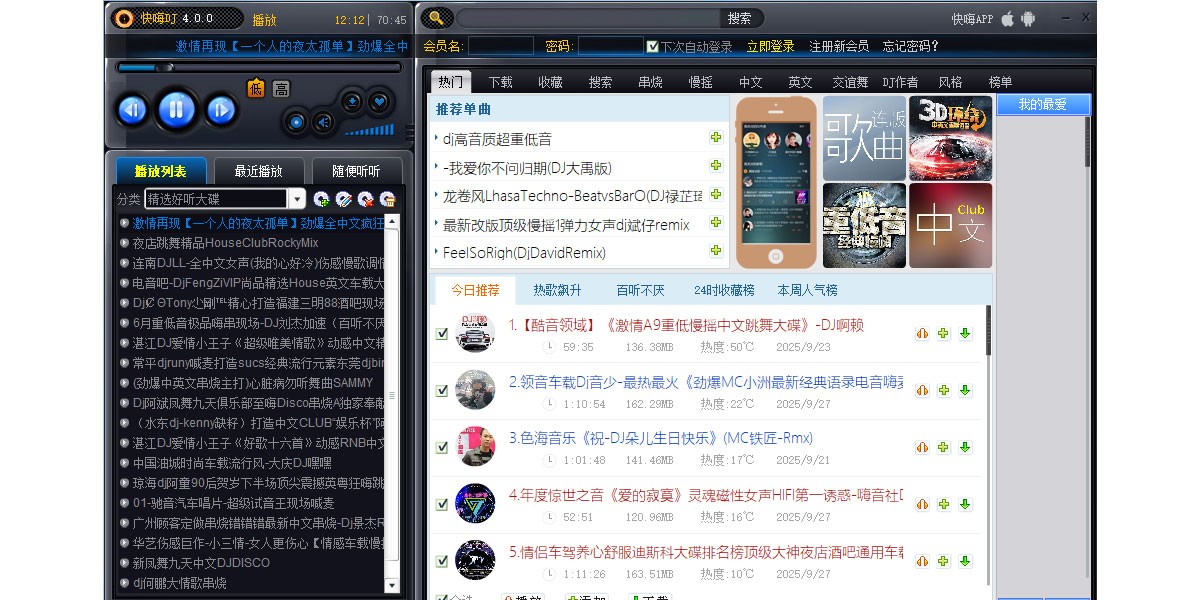1200x600 pixels.
Task: Uncheck the checkbox next to song number 1
Action: (441, 333)
